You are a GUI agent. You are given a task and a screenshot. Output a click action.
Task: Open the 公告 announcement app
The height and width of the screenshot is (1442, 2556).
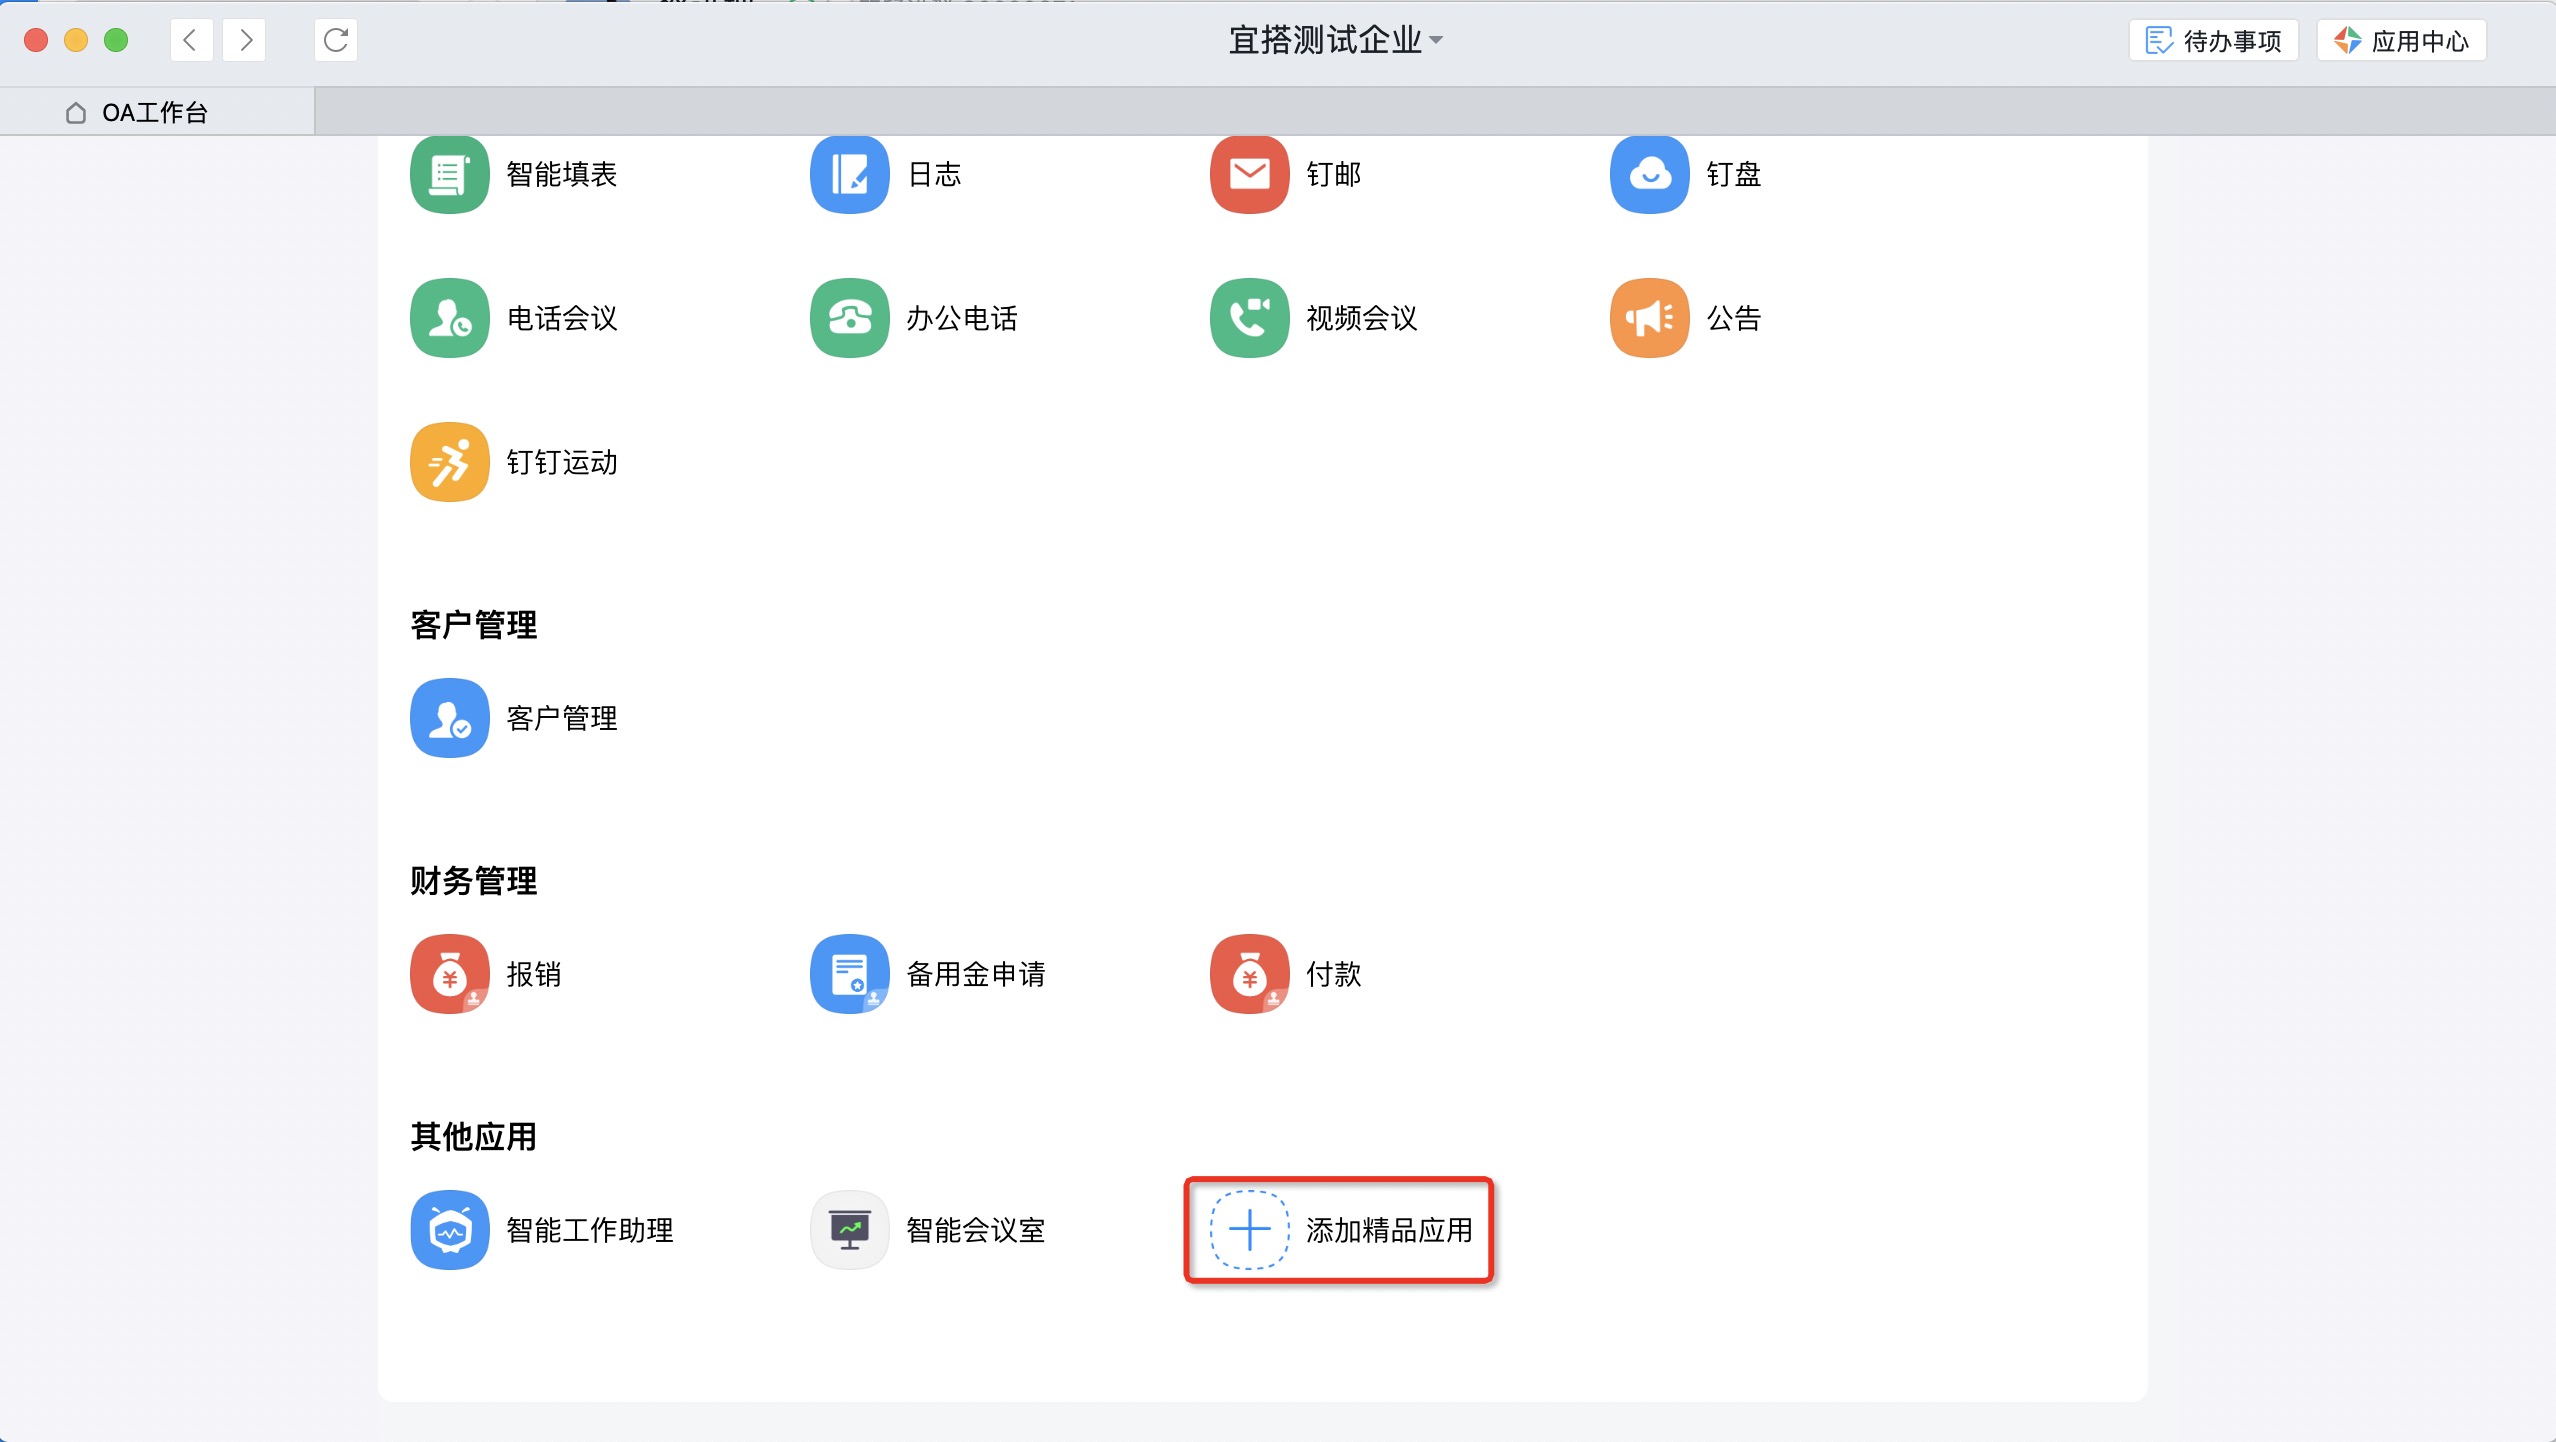click(x=1649, y=318)
